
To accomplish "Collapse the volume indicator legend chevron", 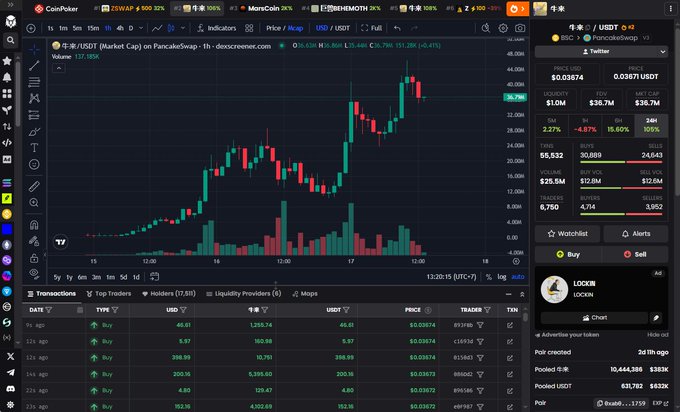I will coord(59,68).
